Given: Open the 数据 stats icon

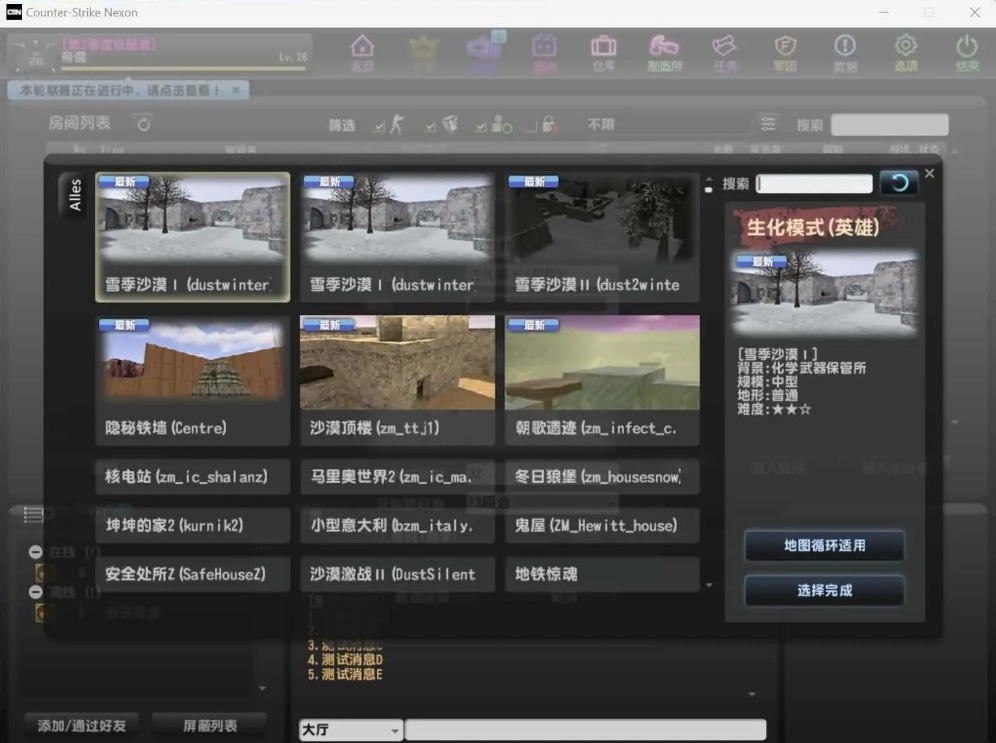Looking at the screenshot, I should [x=845, y=52].
